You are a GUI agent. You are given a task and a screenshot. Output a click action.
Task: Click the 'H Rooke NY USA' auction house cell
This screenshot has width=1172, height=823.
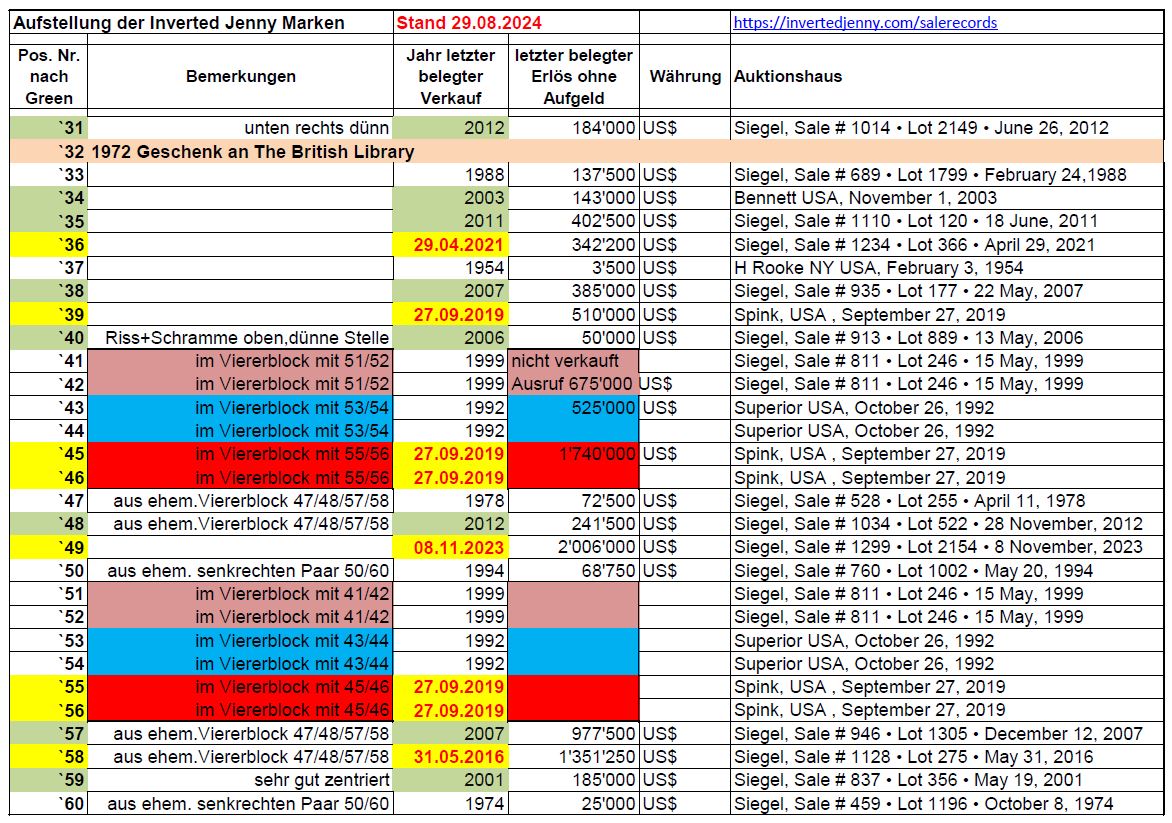(x=878, y=268)
